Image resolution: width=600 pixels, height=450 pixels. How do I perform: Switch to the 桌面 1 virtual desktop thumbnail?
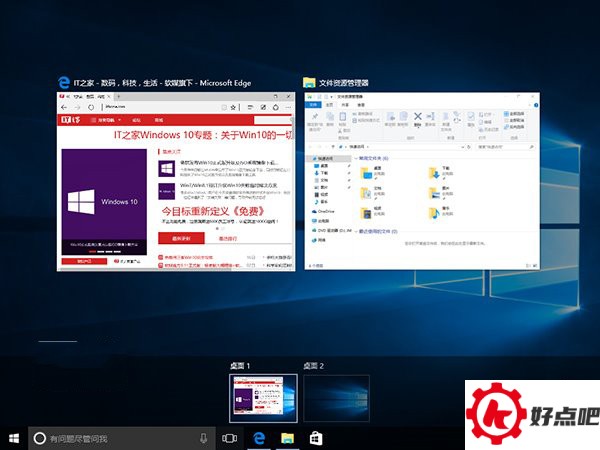(x=264, y=398)
